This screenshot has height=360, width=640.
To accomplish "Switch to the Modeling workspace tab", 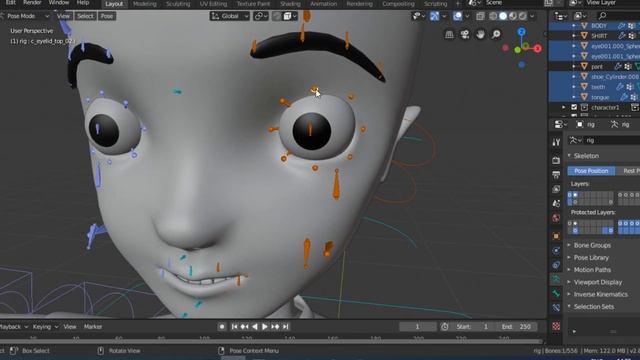I will tap(144, 4).
